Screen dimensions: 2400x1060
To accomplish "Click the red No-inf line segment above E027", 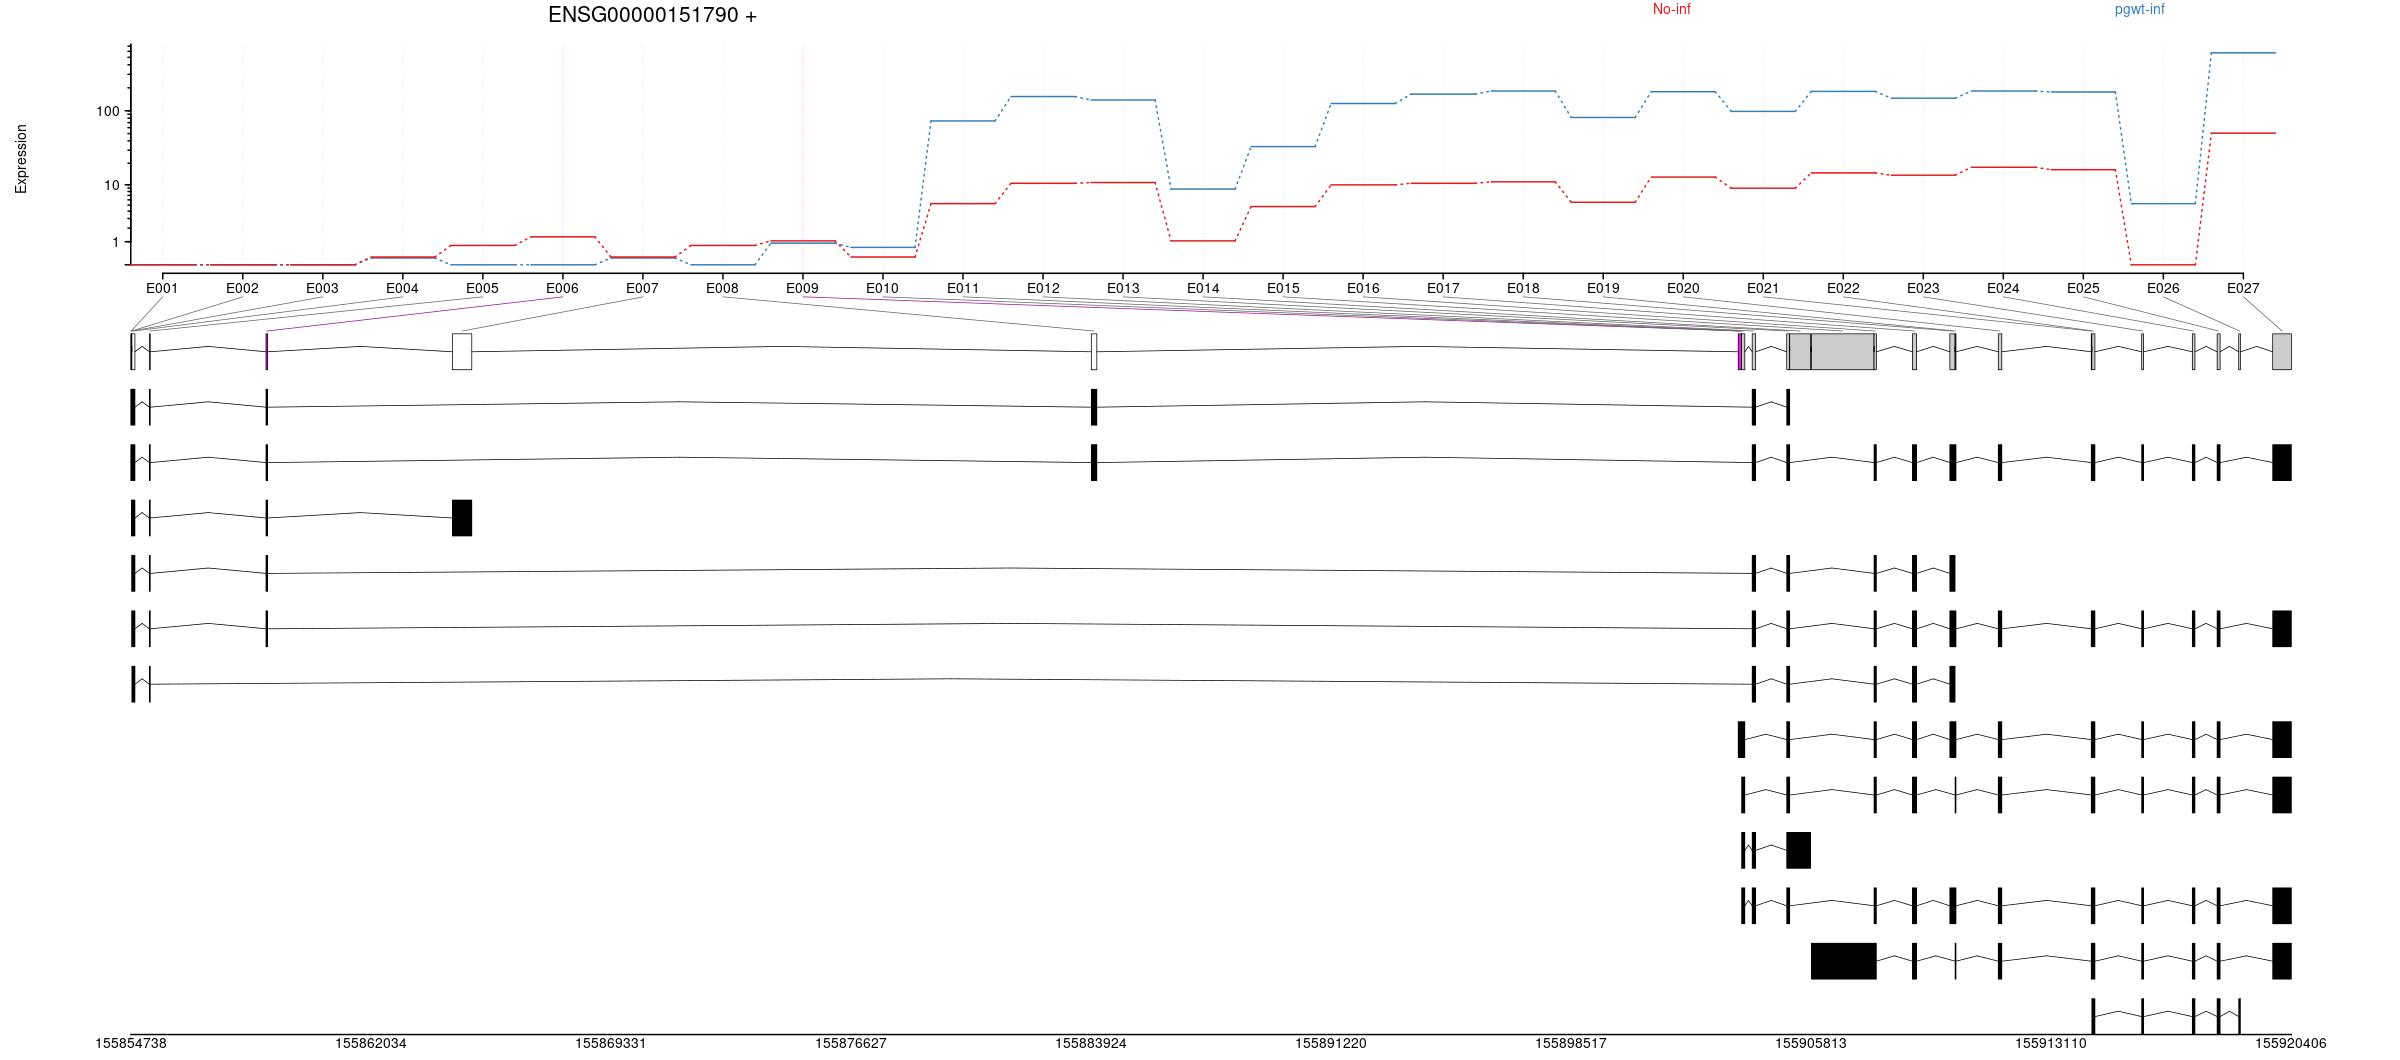I will click(2243, 133).
